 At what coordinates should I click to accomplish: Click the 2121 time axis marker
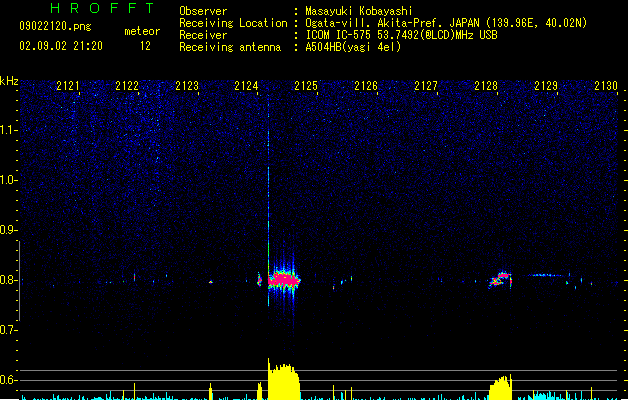point(68,85)
